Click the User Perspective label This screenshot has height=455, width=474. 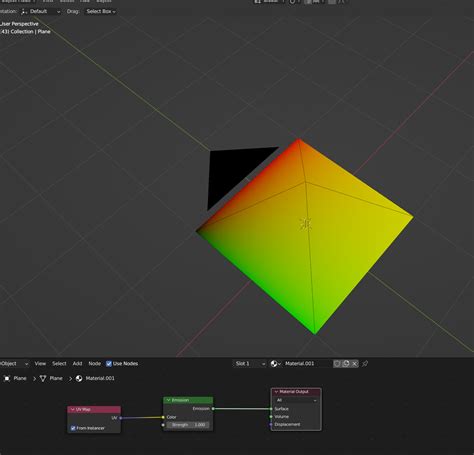click(19, 24)
